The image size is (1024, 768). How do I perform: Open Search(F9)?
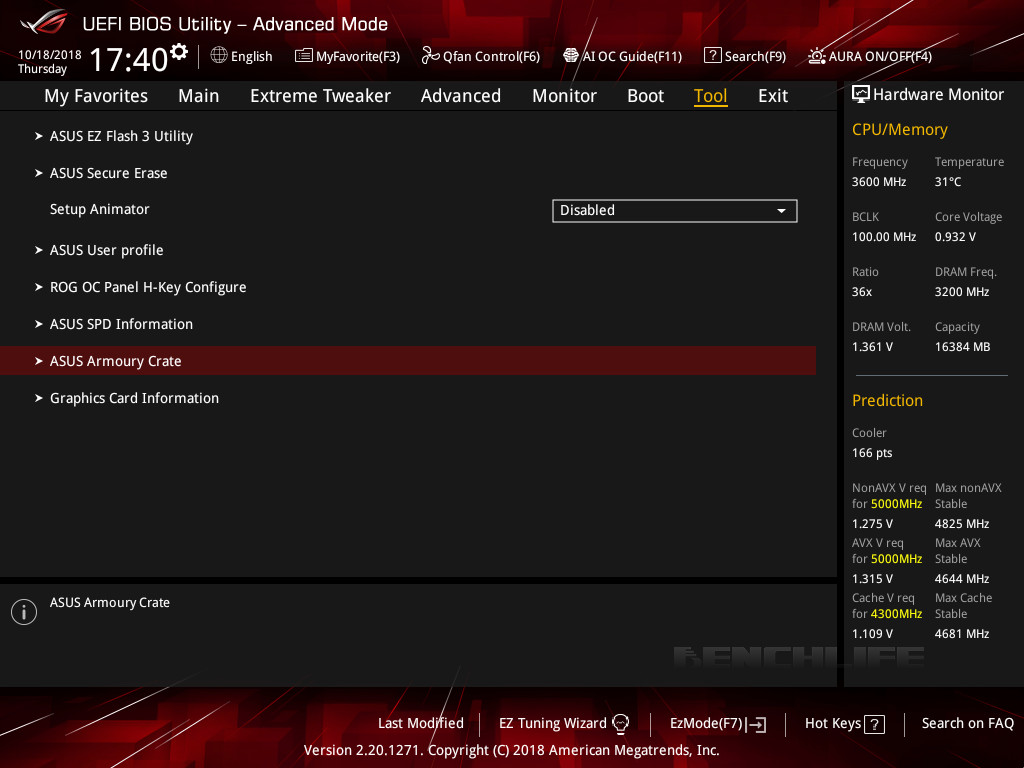pos(745,56)
